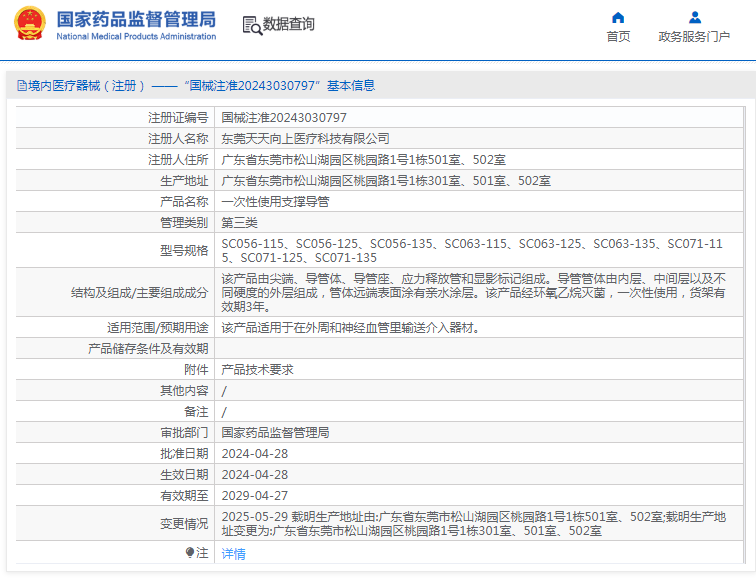
Task: Click the 附件 row label
Action: [x=196, y=370]
